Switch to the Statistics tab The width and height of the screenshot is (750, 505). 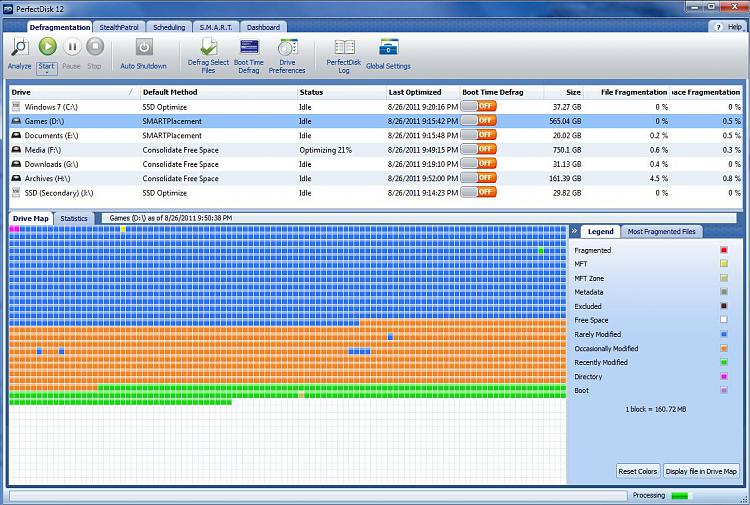(x=74, y=219)
